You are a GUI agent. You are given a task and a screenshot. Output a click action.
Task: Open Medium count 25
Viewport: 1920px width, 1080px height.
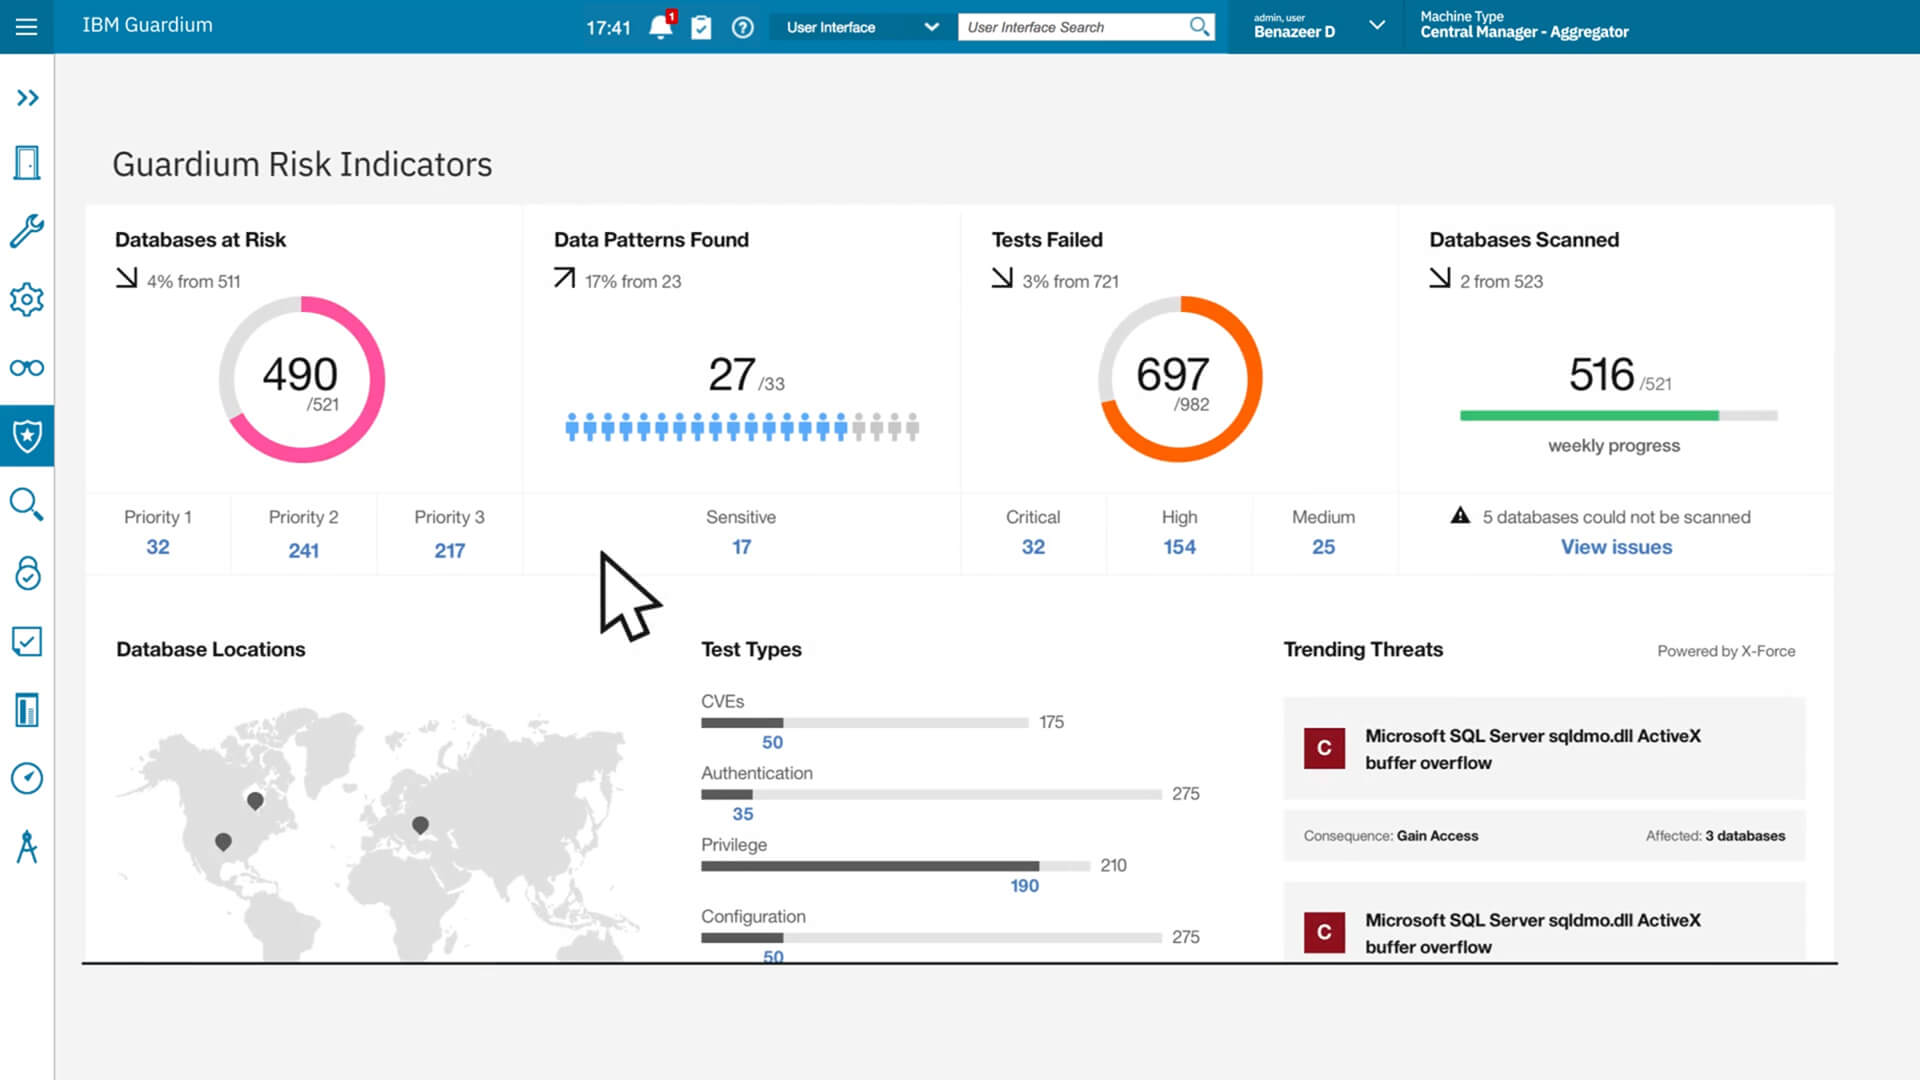[x=1323, y=547]
